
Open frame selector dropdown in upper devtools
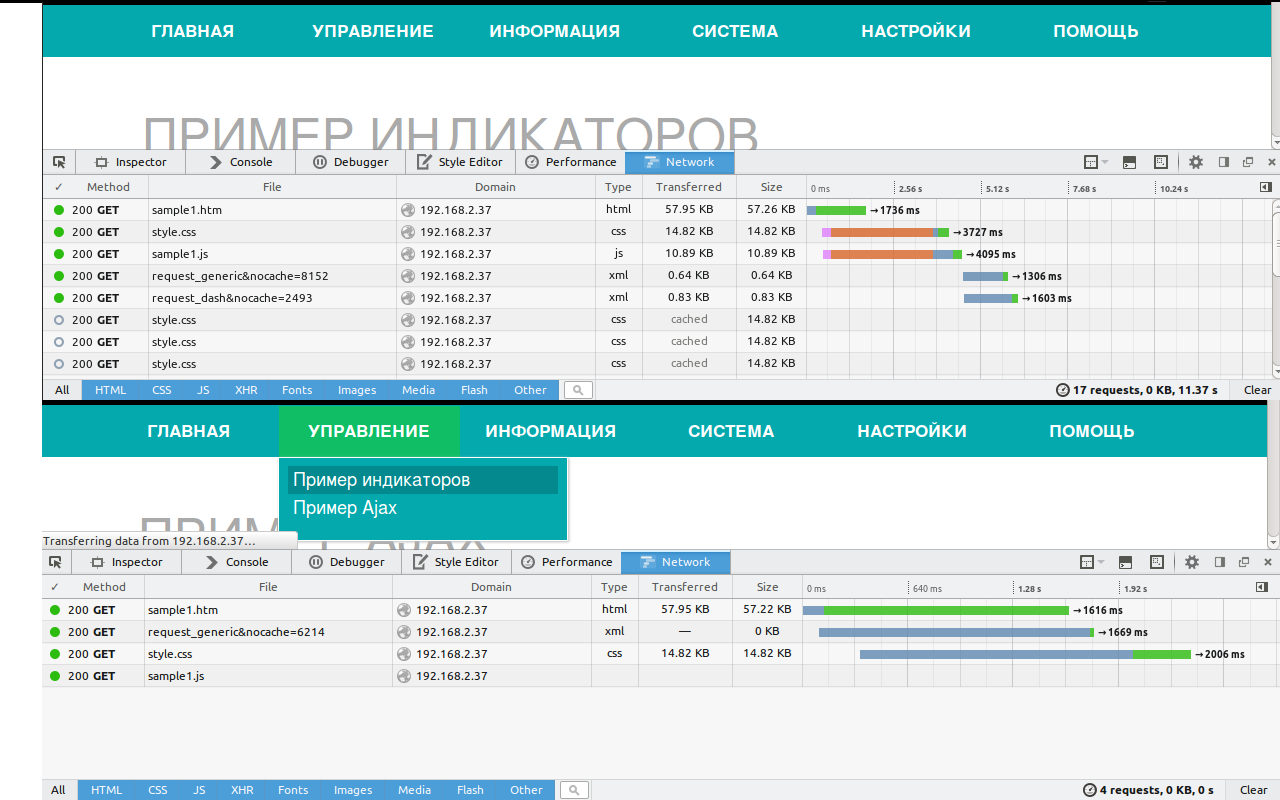tap(1096, 162)
